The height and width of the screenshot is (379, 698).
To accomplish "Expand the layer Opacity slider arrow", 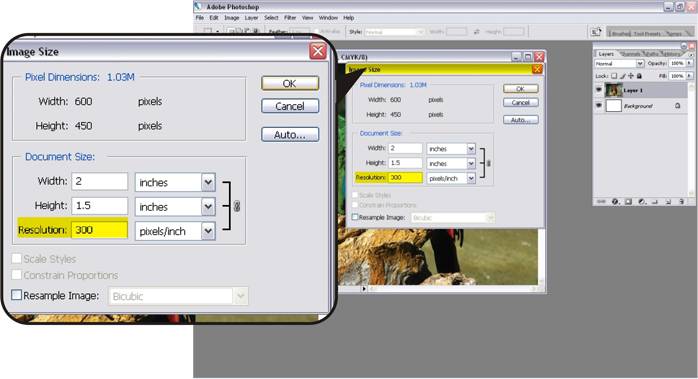I will click(x=689, y=63).
